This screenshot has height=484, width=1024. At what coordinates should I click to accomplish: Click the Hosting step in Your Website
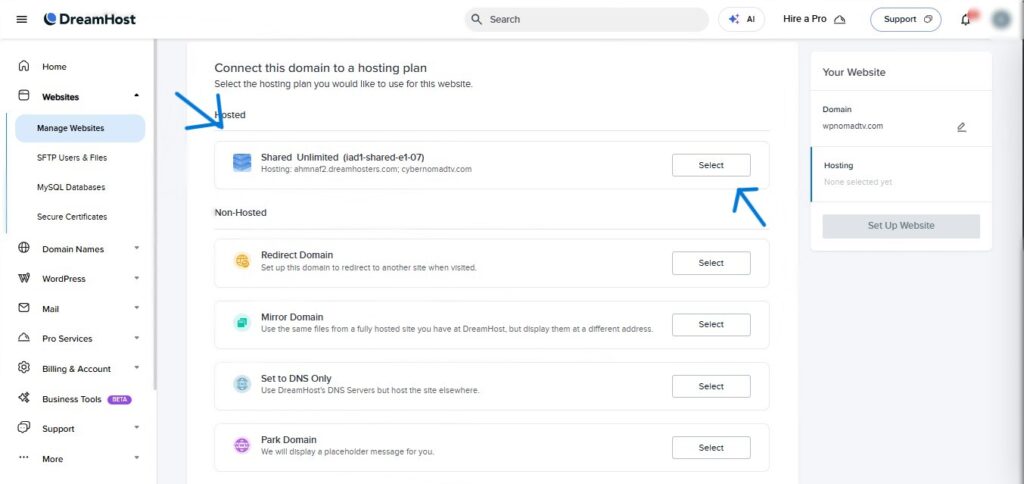click(901, 174)
